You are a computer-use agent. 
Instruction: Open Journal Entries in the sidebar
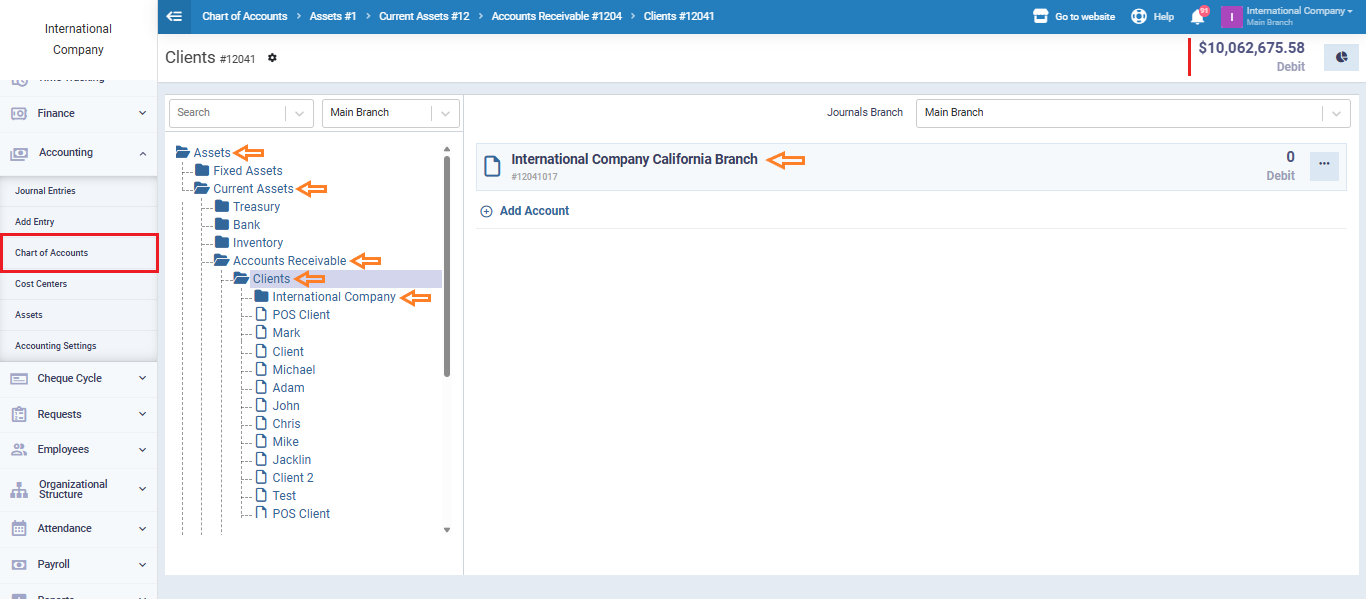pos(45,191)
